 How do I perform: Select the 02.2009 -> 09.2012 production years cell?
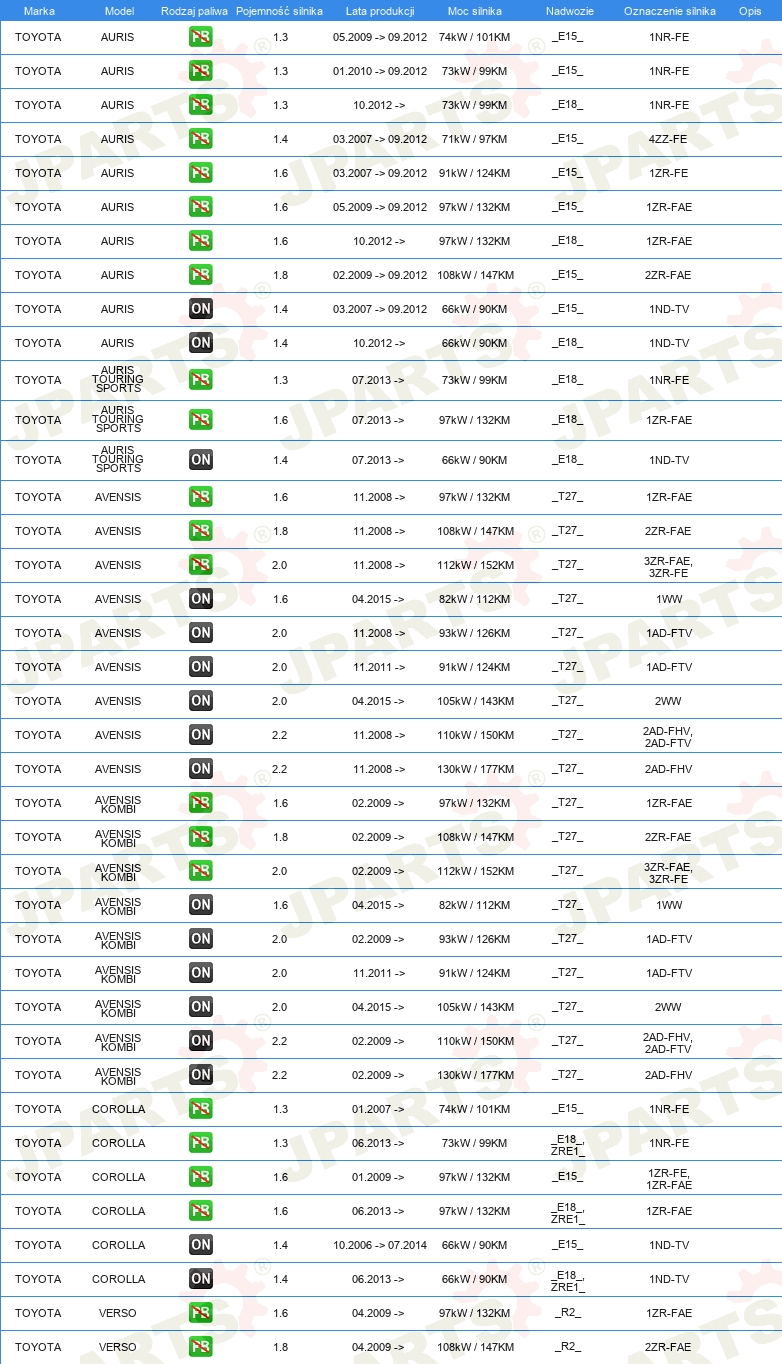click(x=380, y=275)
